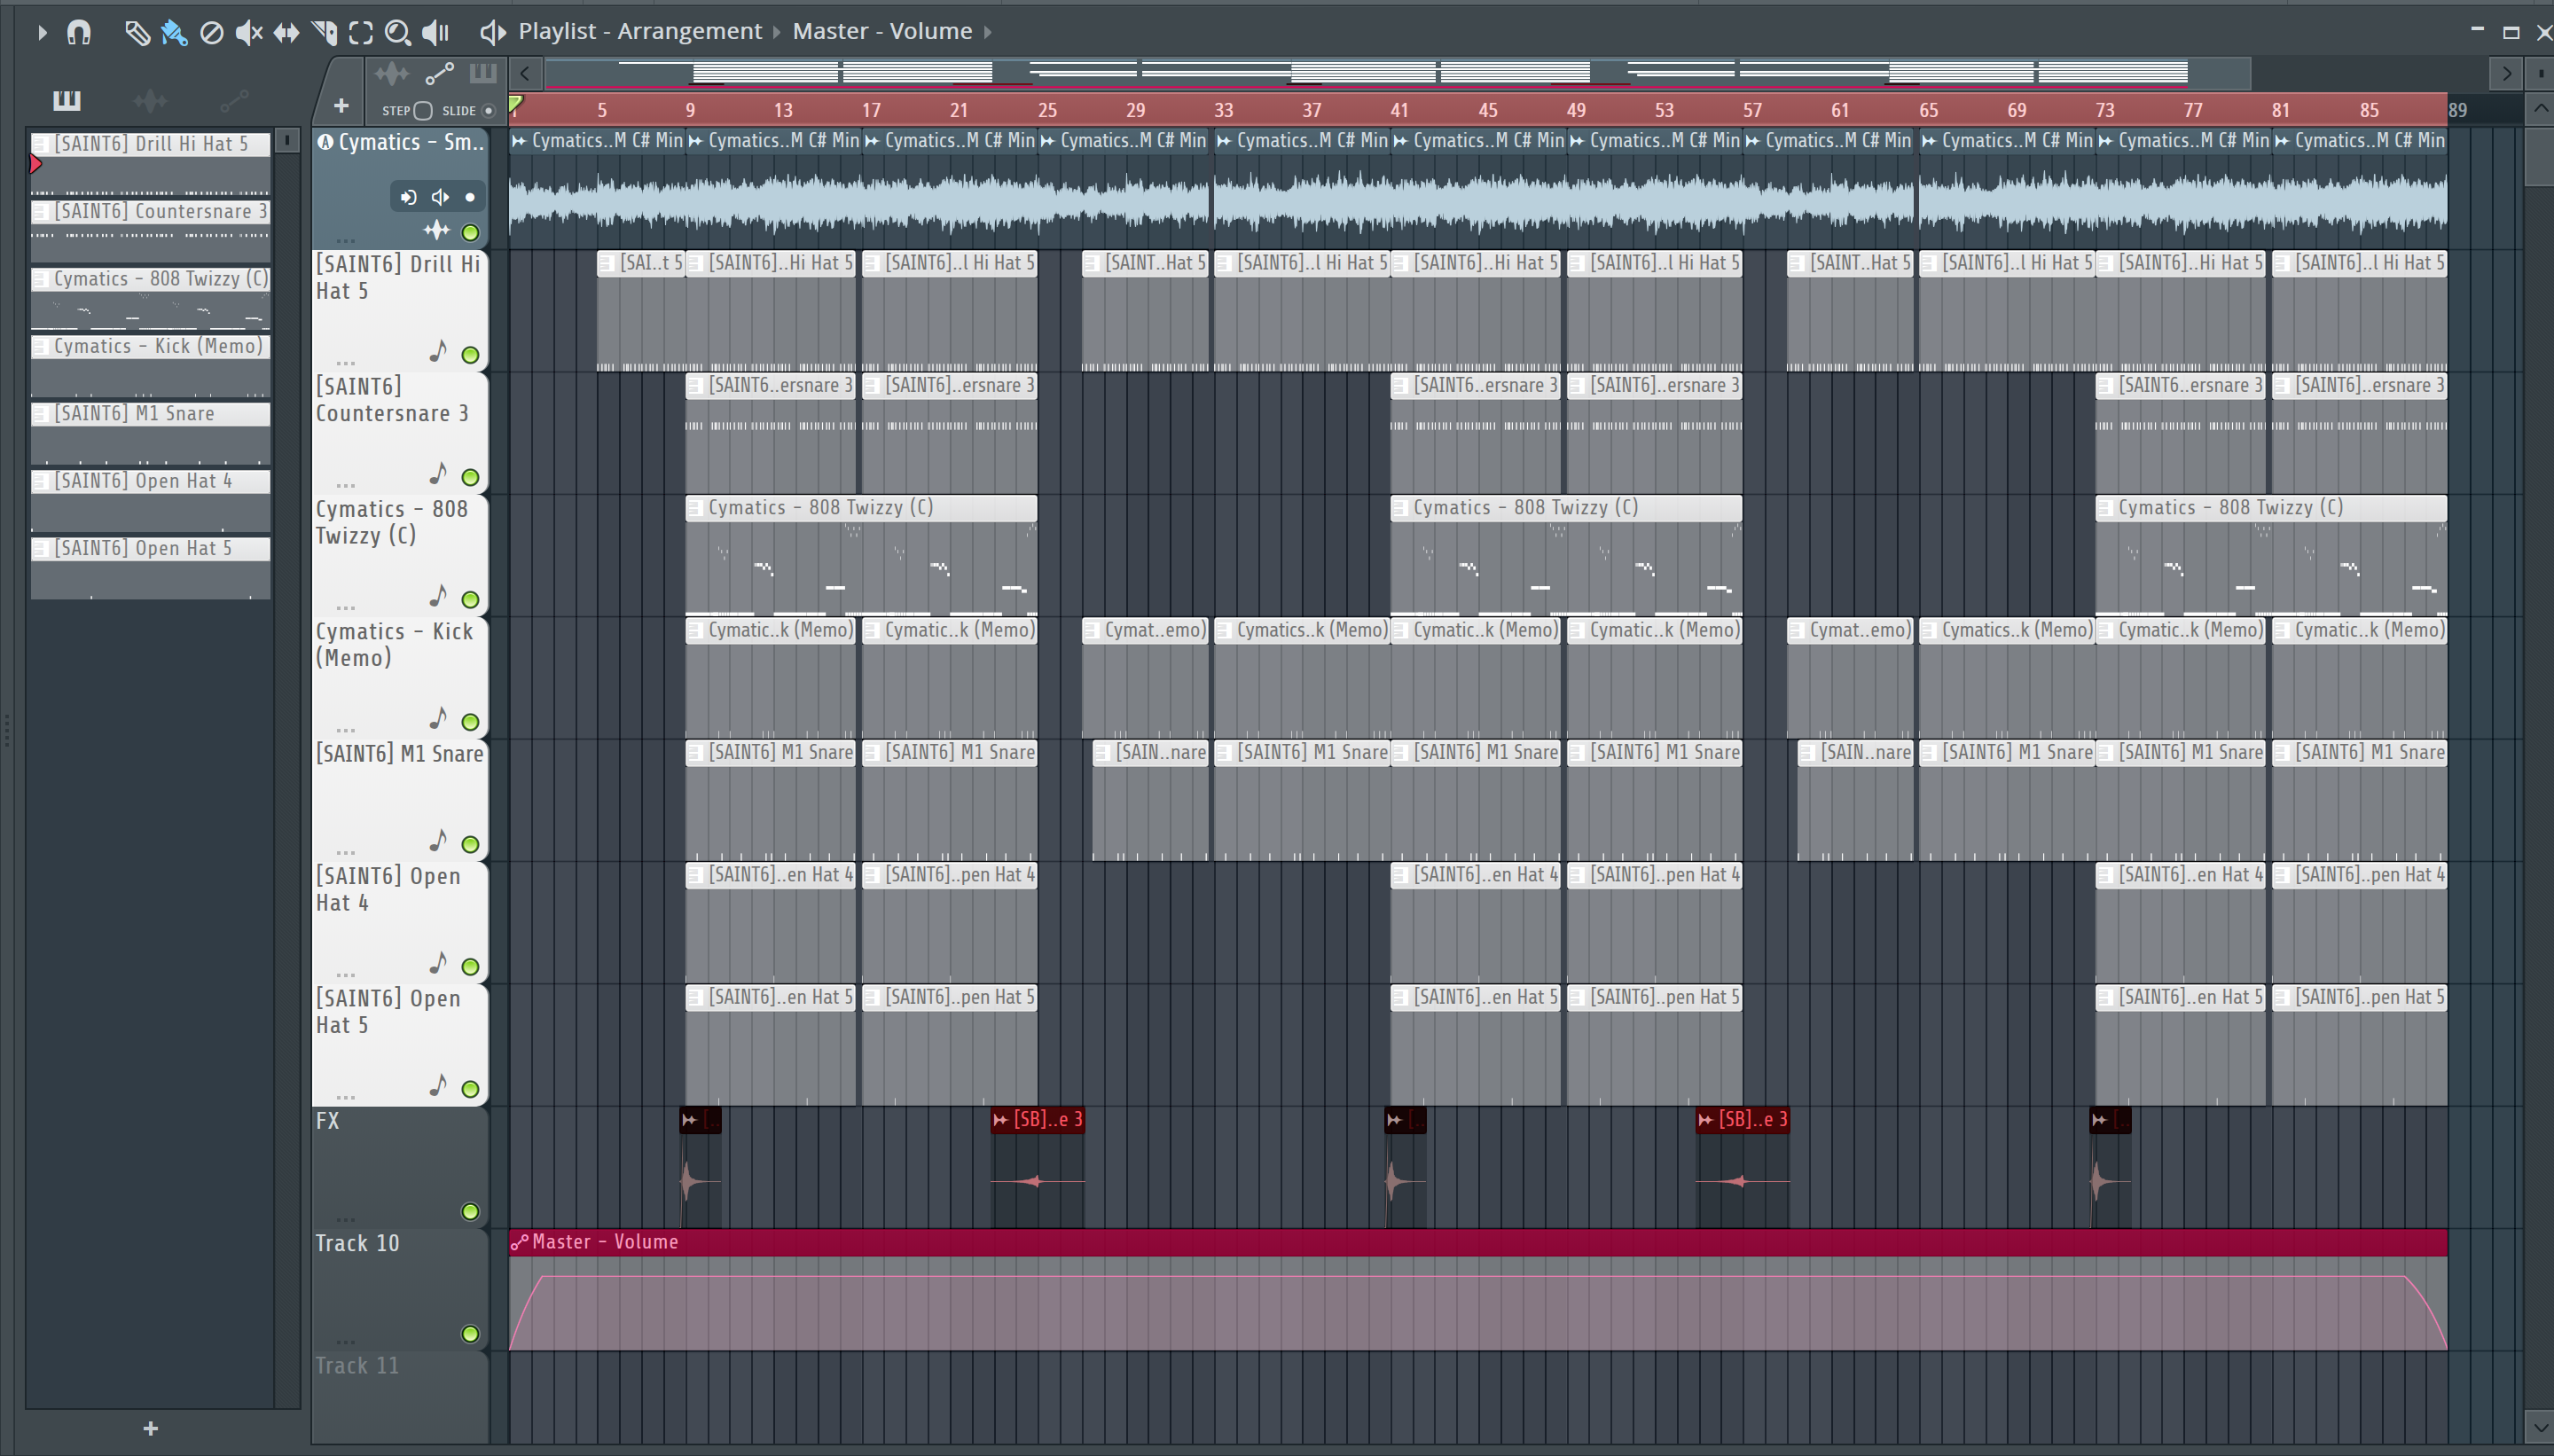This screenshot has height=1456, width=2554.
Task: Select the Slice tool
Action: pyautogui.click(x=324, y=33)
